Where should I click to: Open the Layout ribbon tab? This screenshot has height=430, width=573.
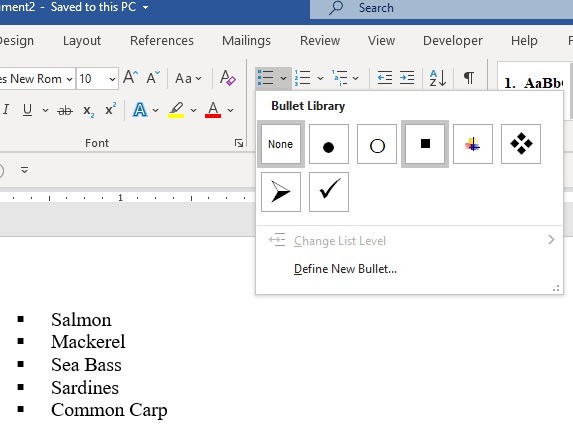pyautogui.click(x=82, y=41)
